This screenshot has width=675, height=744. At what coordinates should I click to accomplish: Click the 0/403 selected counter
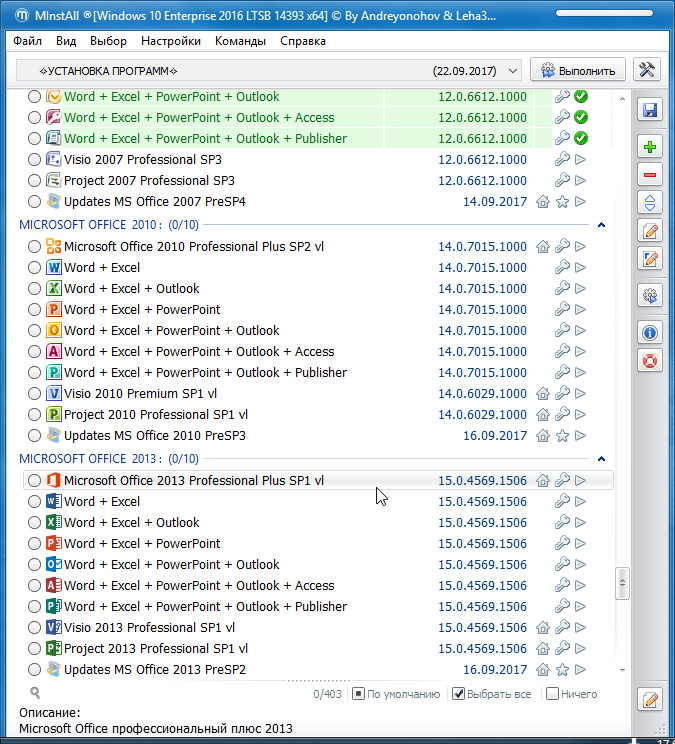click(327, 694)
